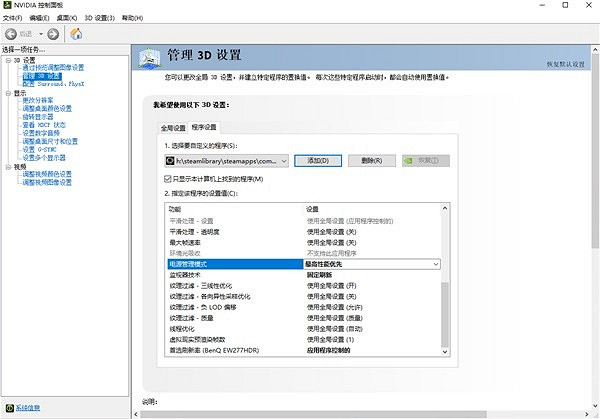This screenshot has width=600, height=419.
Task: Select the 监视器技术 feature row
Action: [x=304, y=275]
